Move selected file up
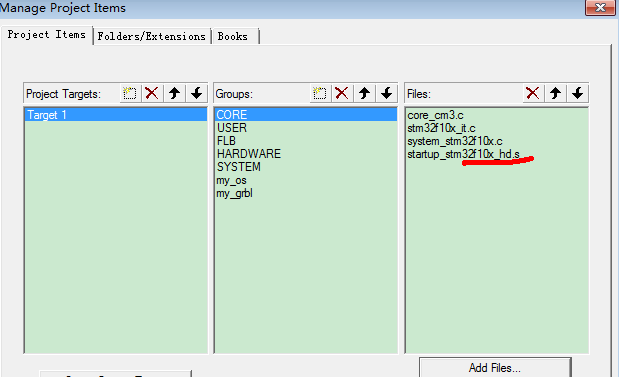 click(x=555, y=94)
